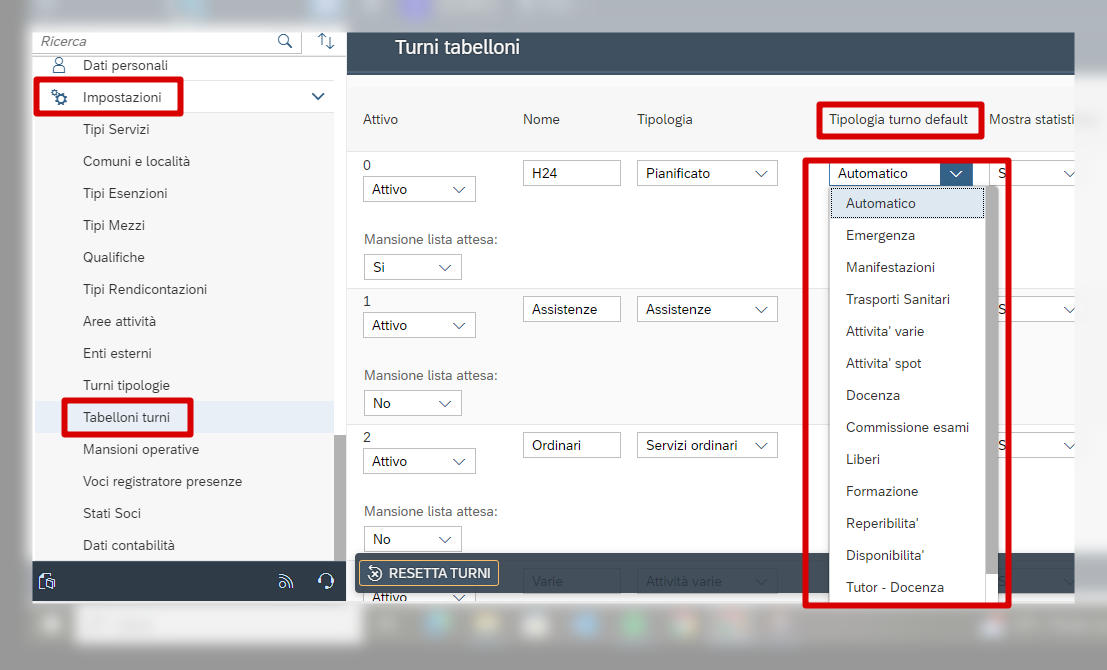Click the Impostazioni gears icon
The height and width of the screenshot is (670, 1107).
[x=59, y=97]
